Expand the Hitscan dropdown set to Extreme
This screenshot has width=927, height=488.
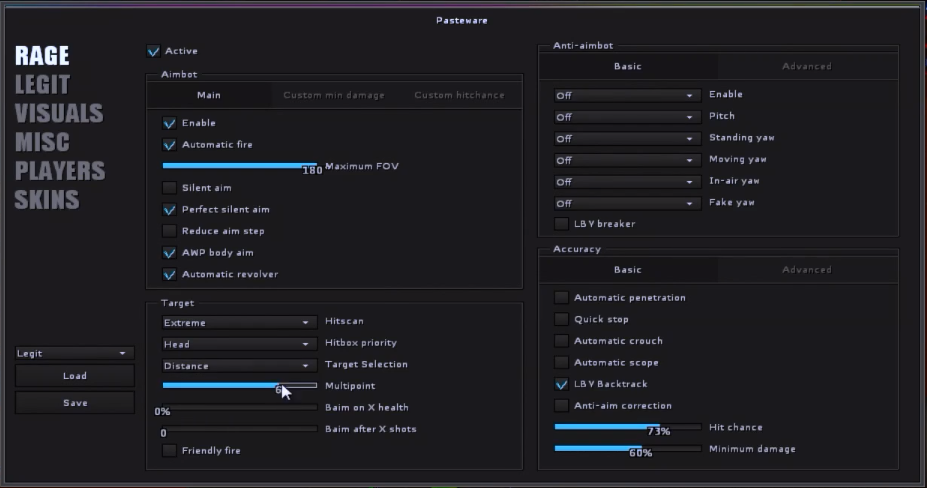(238, 323)
